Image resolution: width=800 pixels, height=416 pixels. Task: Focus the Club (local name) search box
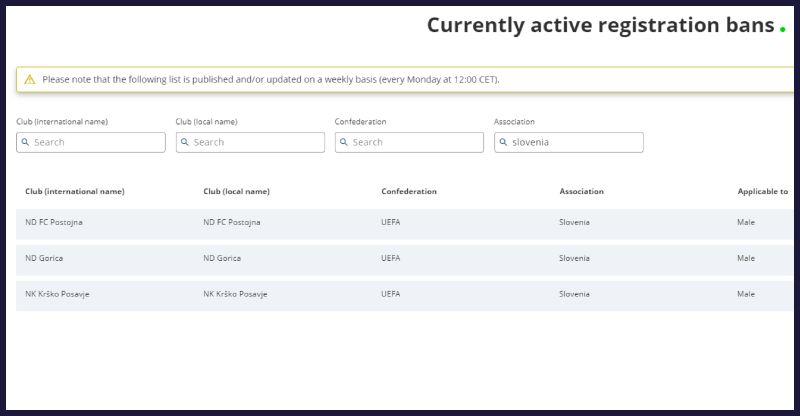point(257,143)
